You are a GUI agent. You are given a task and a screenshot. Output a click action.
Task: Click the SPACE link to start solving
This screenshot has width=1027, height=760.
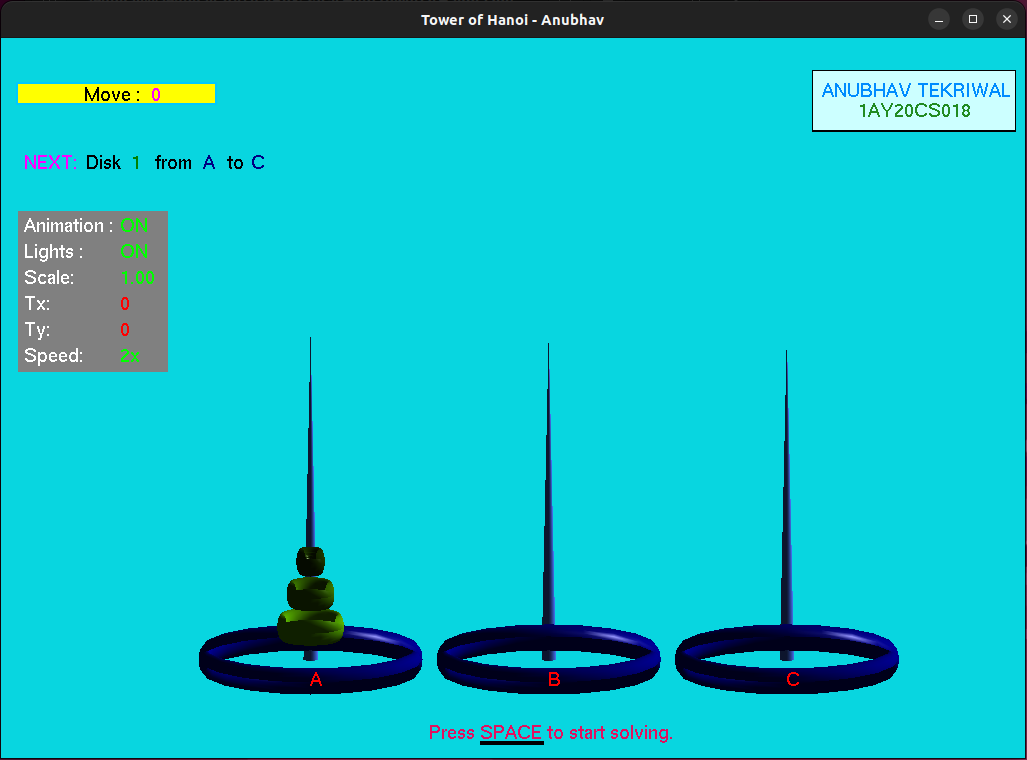511,732
